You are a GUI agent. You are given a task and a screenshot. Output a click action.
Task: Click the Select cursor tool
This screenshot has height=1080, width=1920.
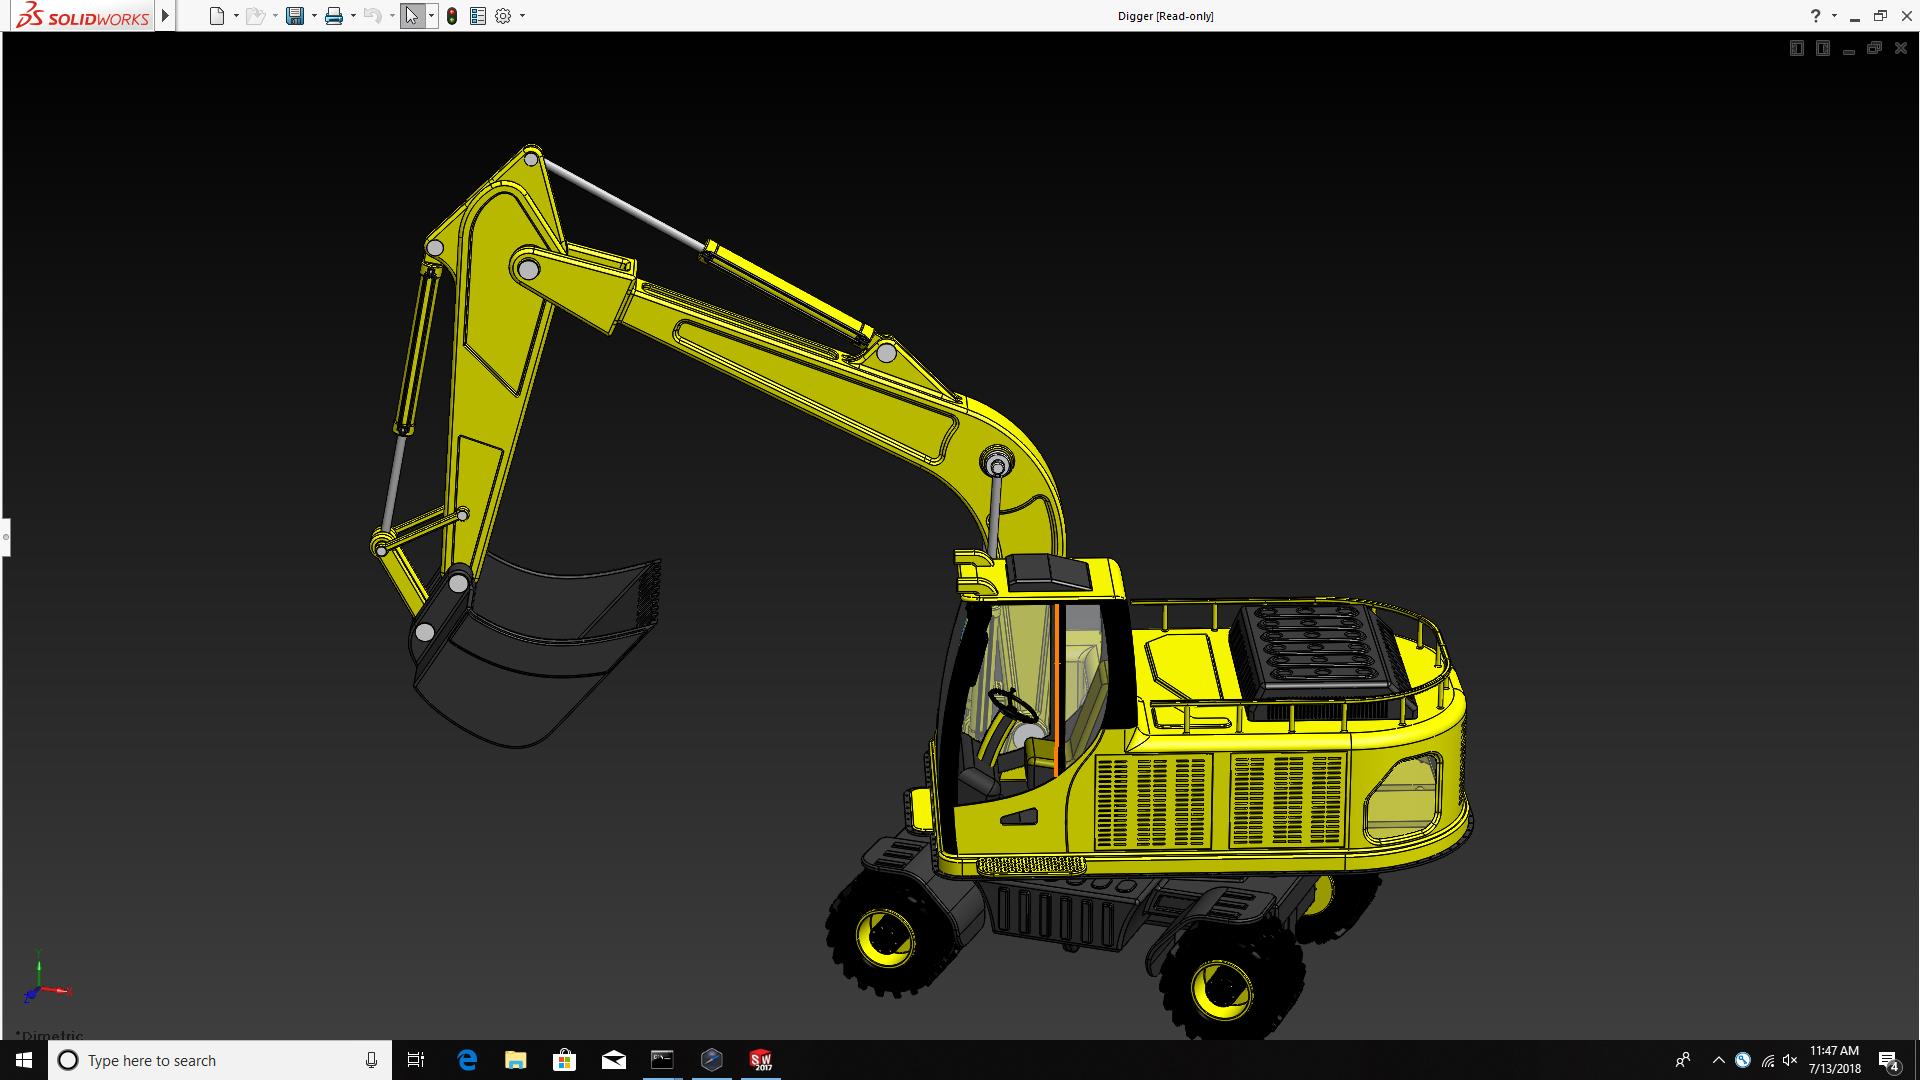tap(411, 16)
